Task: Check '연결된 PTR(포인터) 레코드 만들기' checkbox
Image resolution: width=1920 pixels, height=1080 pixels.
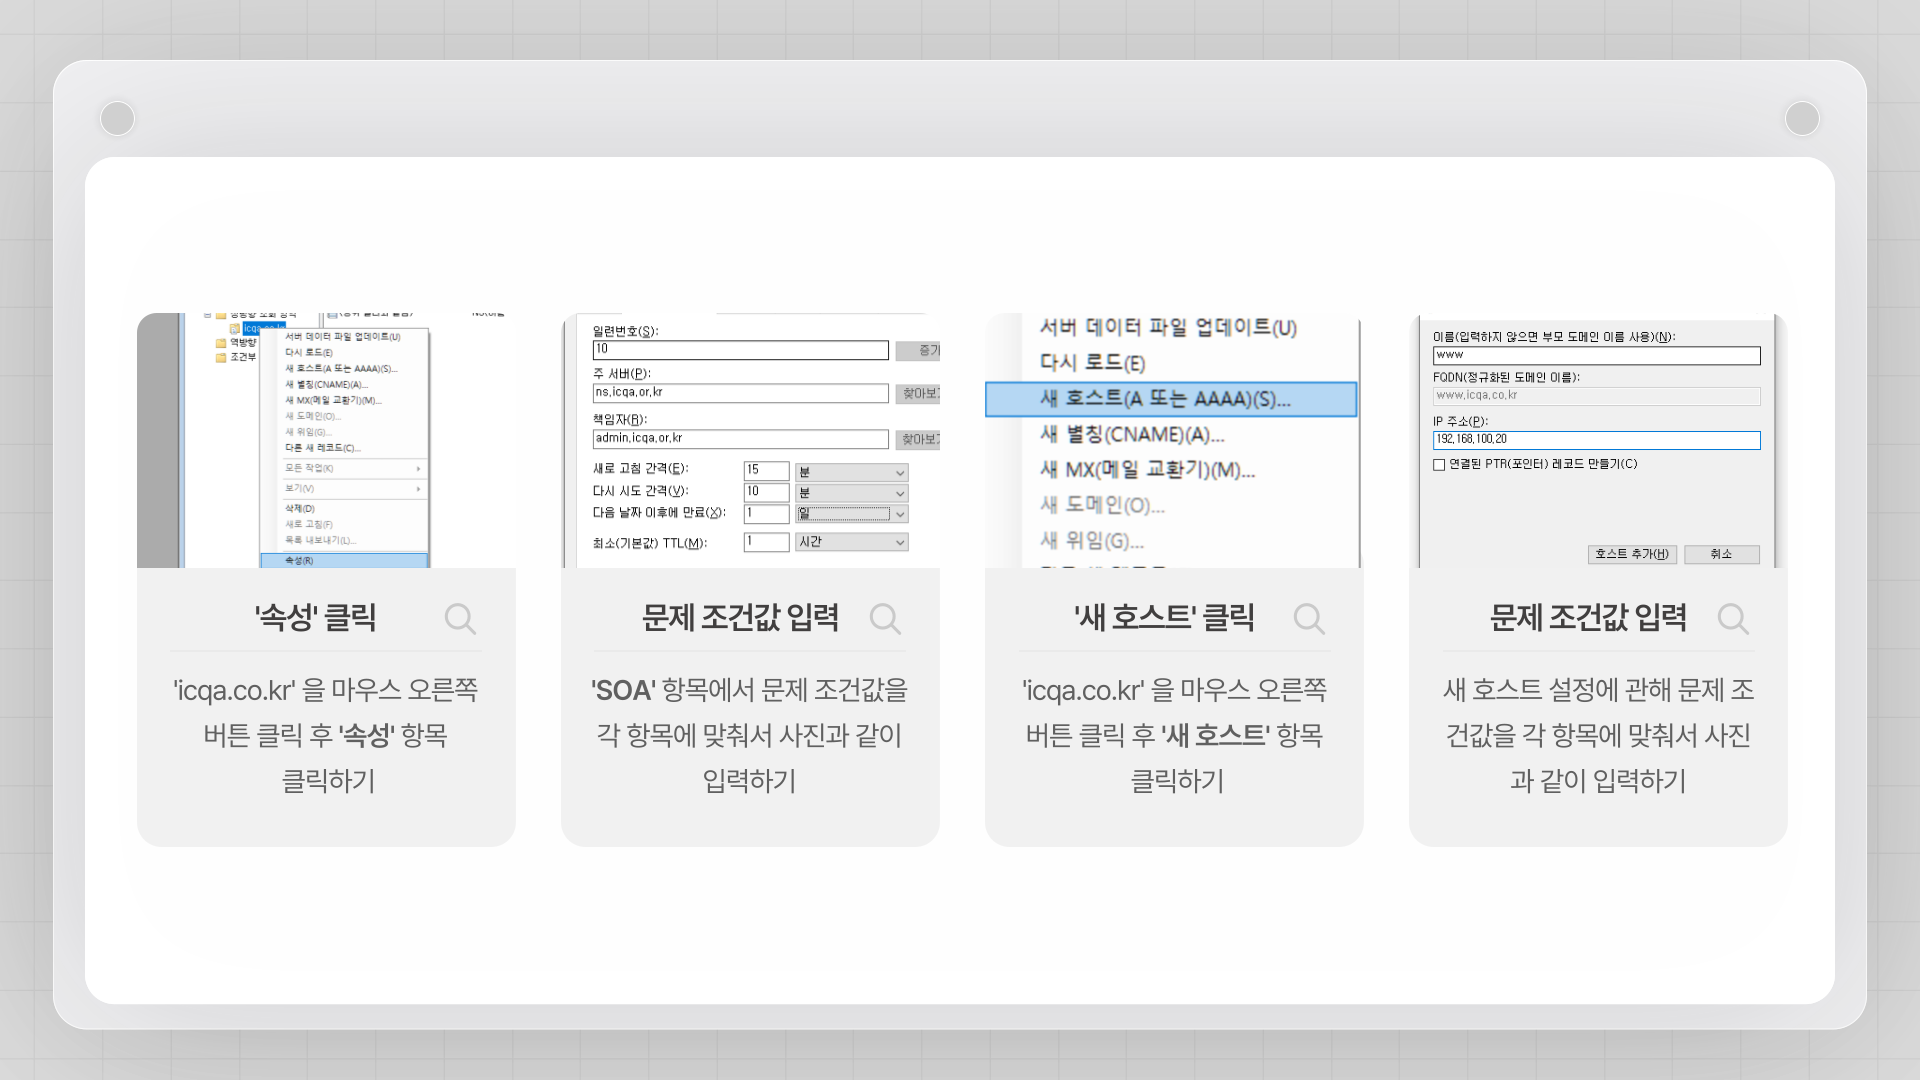Action: pos(1439,465)
